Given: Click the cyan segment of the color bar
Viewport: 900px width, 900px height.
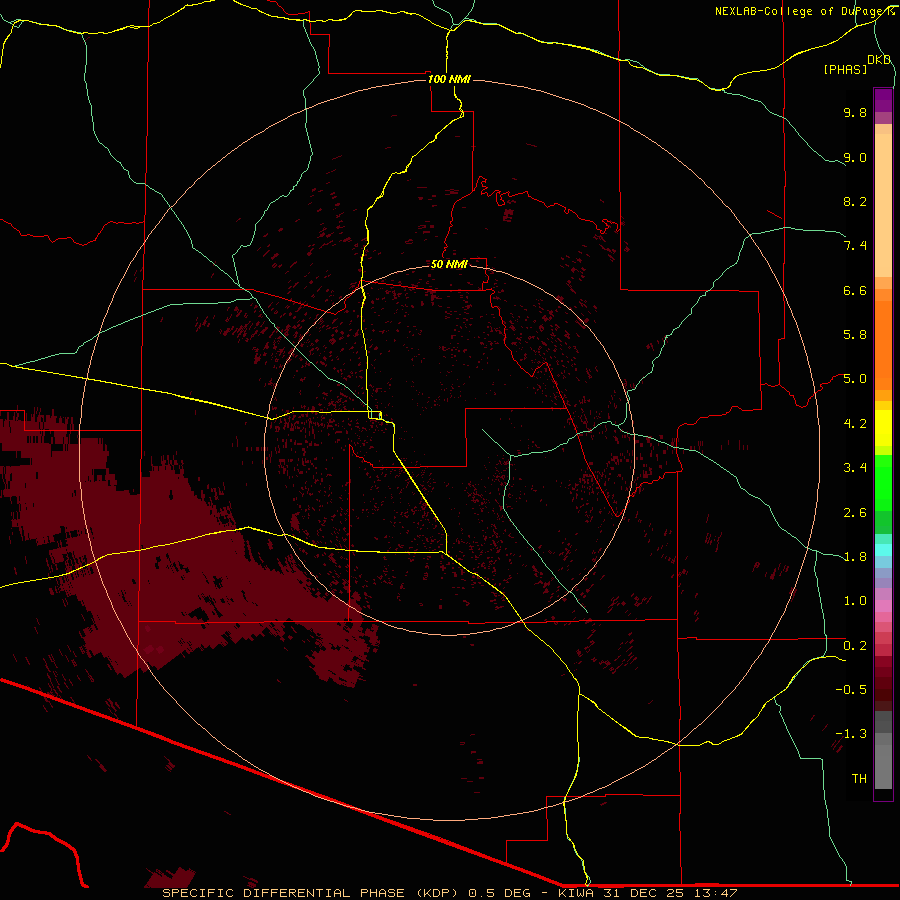Looking at the screenshot, I should pyautogui.click(x=883, y=549).
